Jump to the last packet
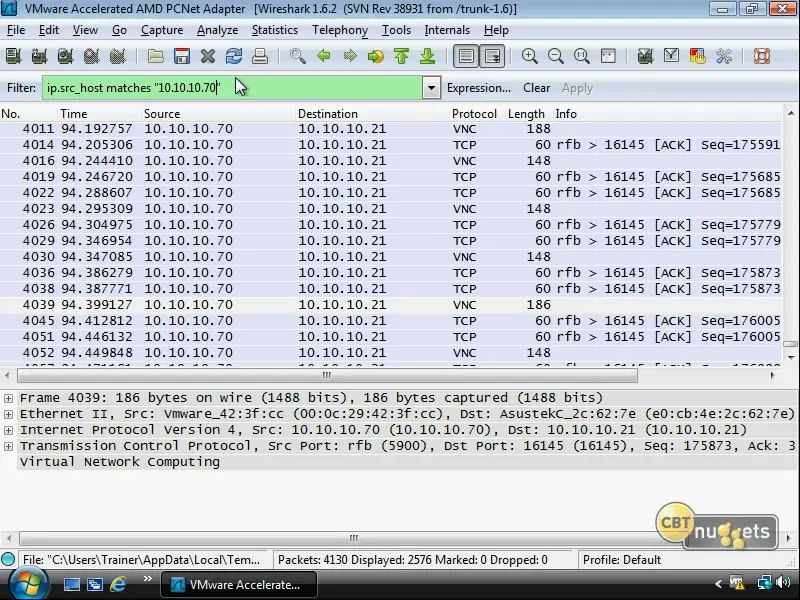Viewport: 800px width, 600px height. (x=428, y=56)
